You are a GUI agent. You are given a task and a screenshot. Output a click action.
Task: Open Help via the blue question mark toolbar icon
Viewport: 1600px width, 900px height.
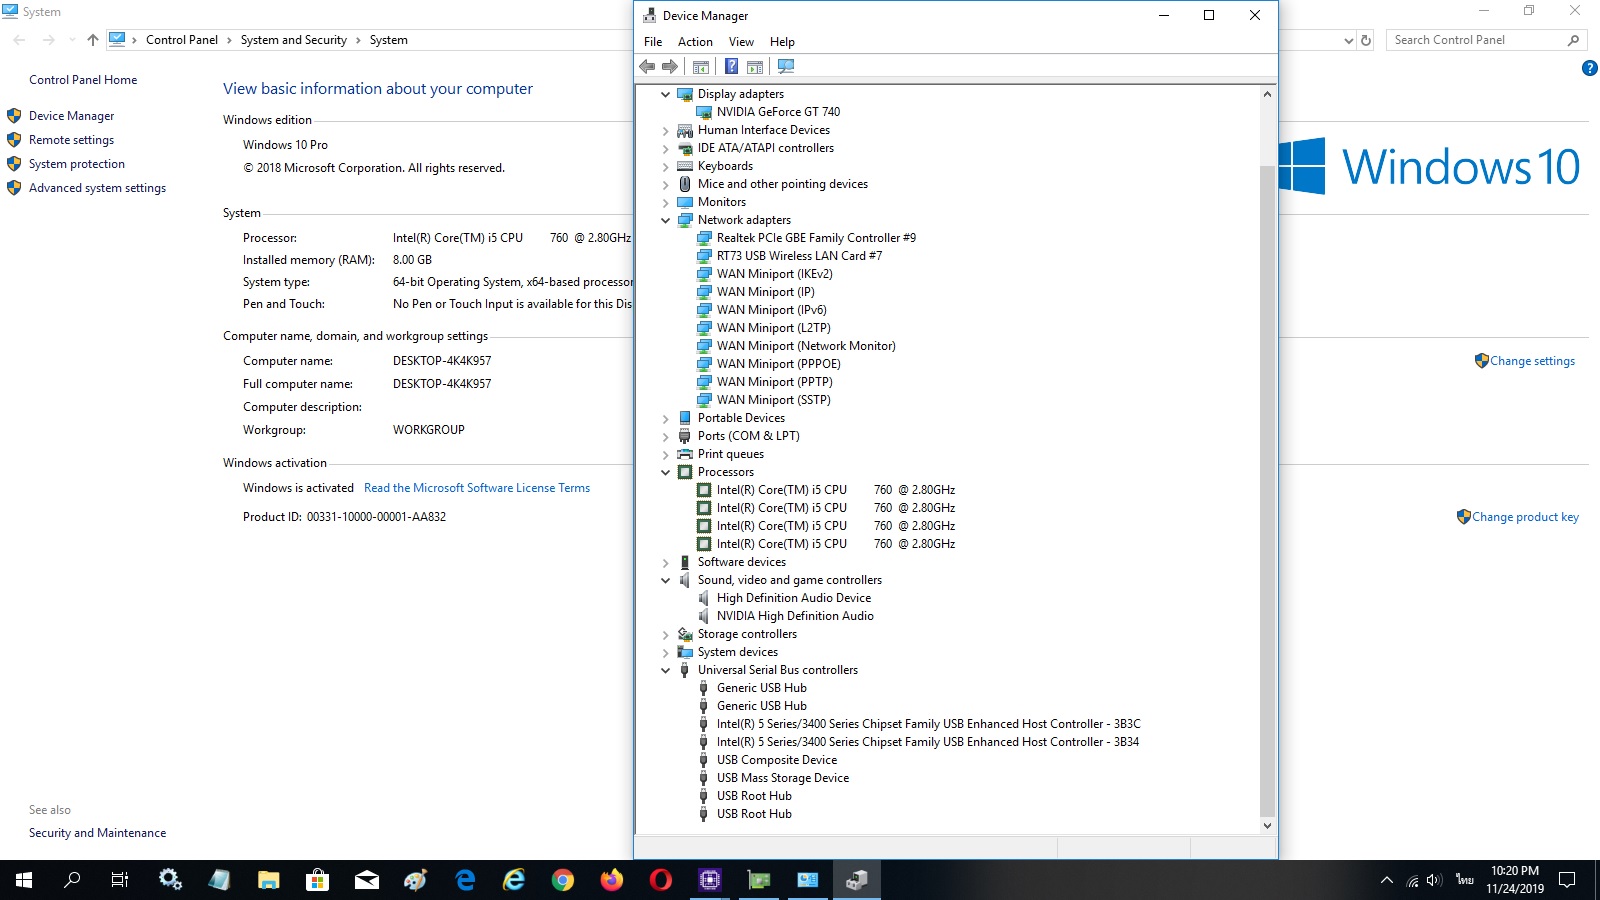tap(731, 67)
